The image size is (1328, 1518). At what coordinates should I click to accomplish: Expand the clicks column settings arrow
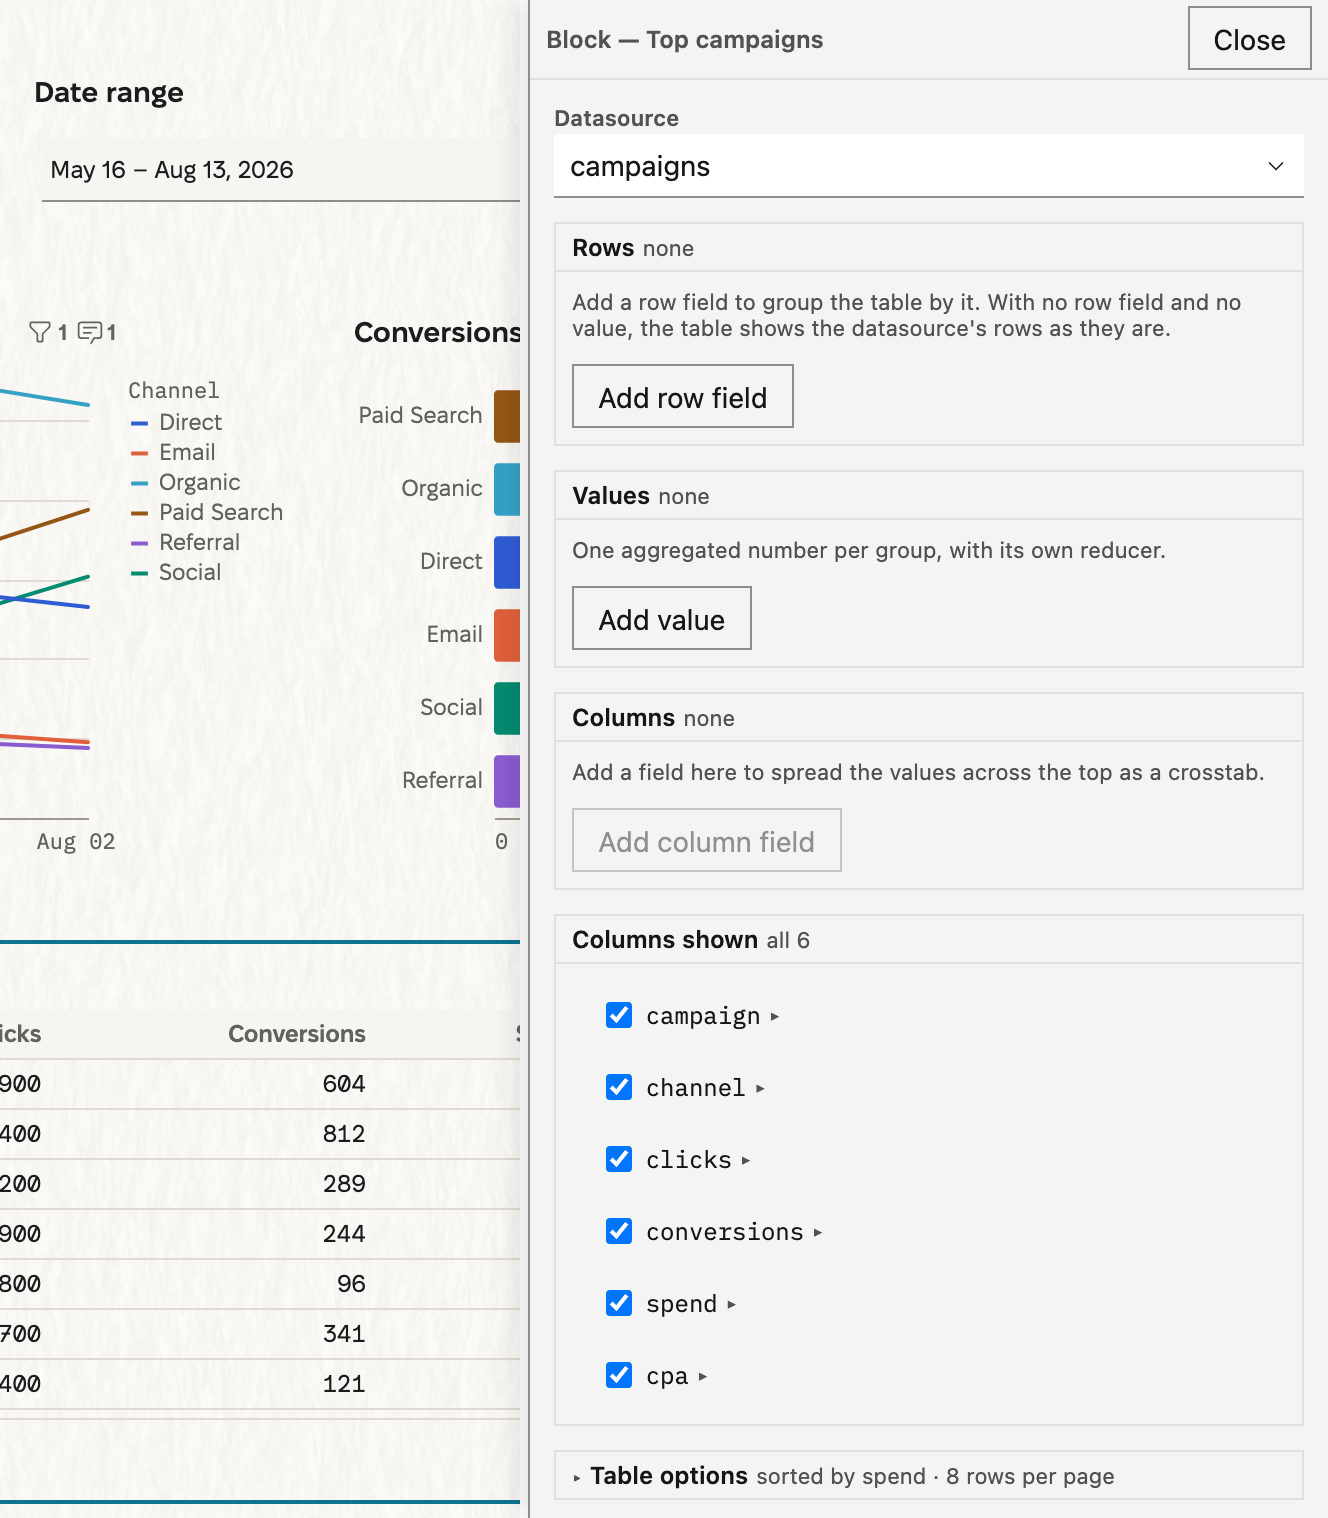(746, 1161)
